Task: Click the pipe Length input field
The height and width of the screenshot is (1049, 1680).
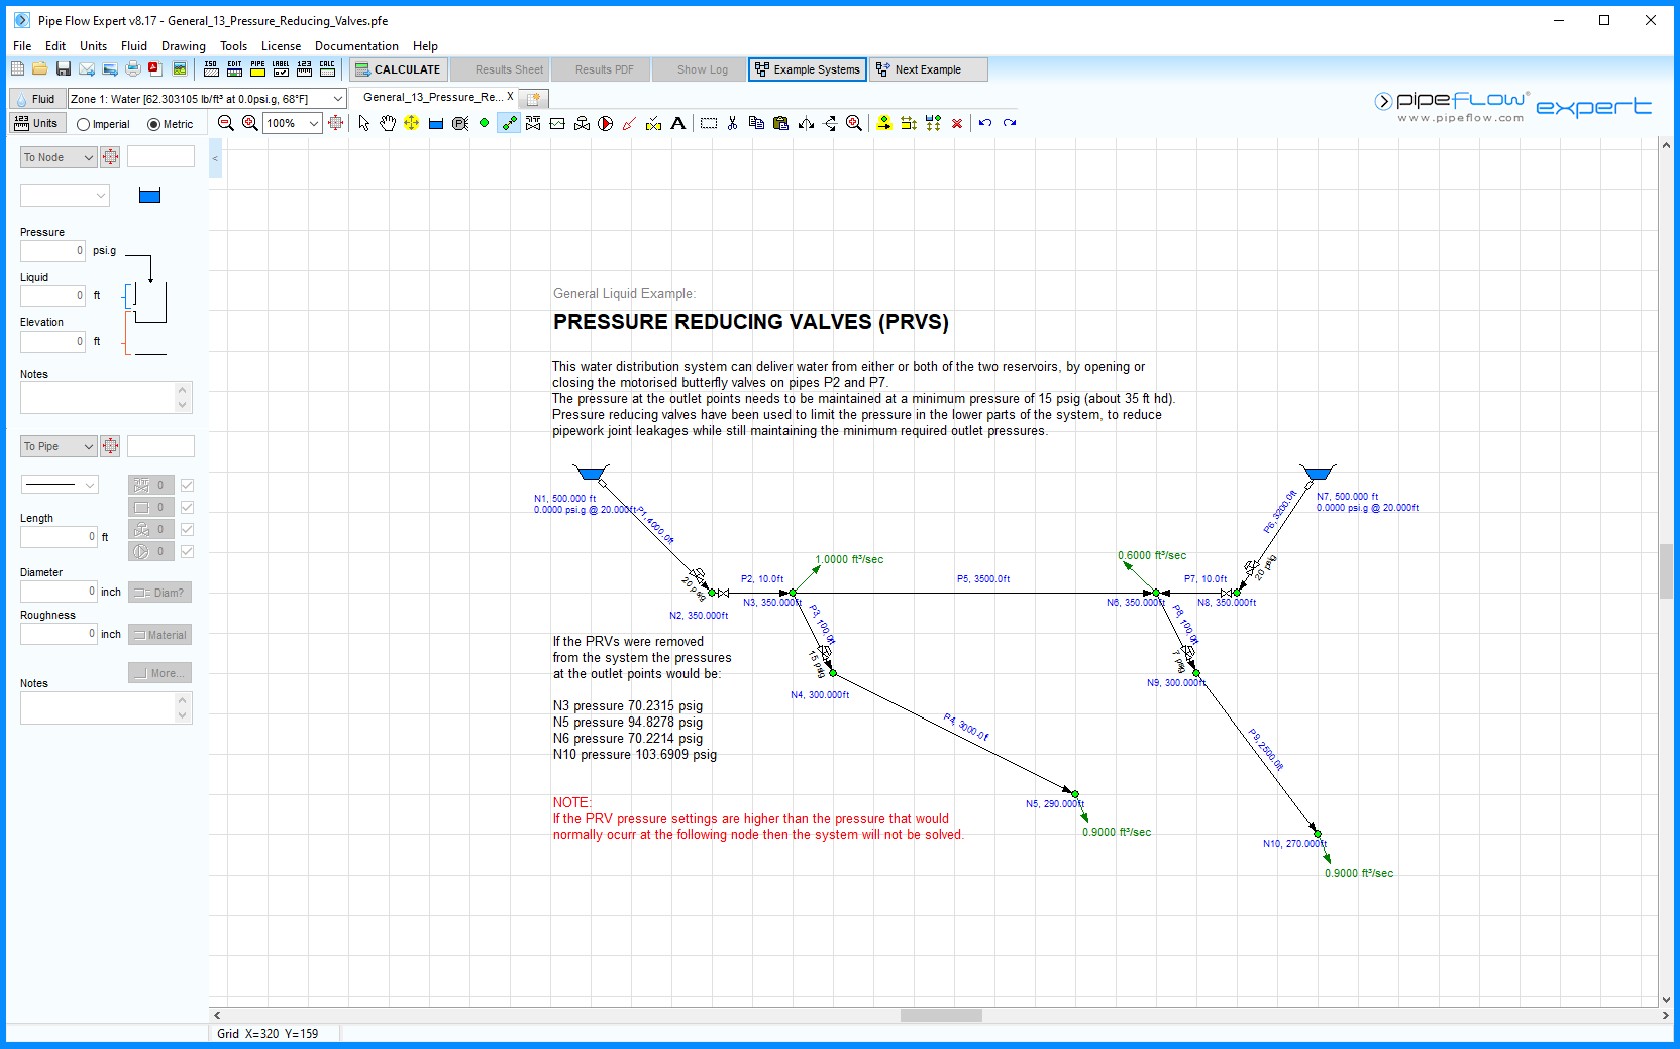Action: pyautogui.click(x=59, y=537)
